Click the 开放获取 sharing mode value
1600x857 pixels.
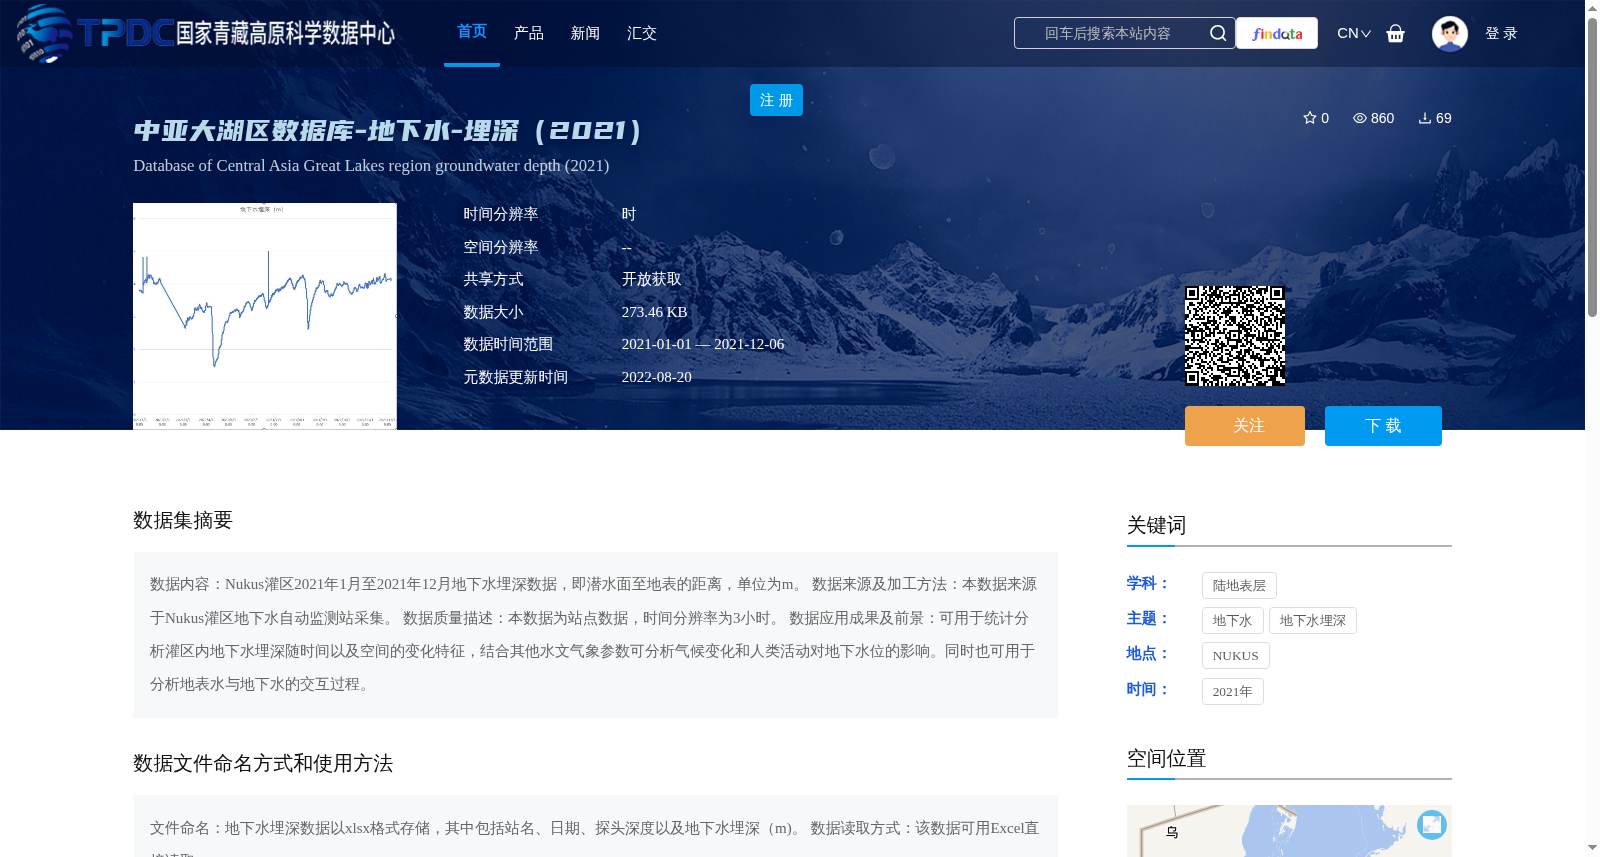tap(651, 279)
